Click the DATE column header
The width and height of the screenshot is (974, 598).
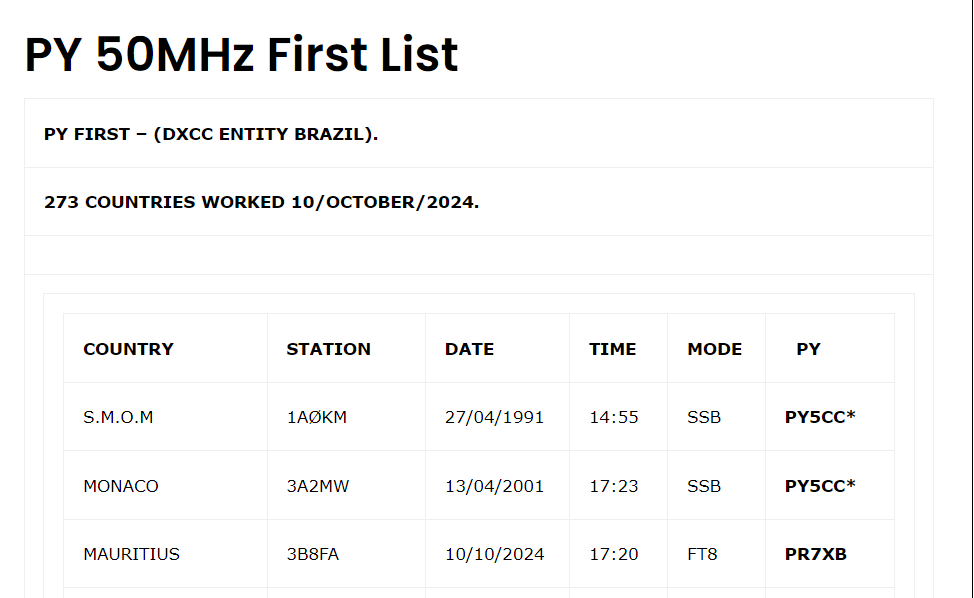pos(469,349)
